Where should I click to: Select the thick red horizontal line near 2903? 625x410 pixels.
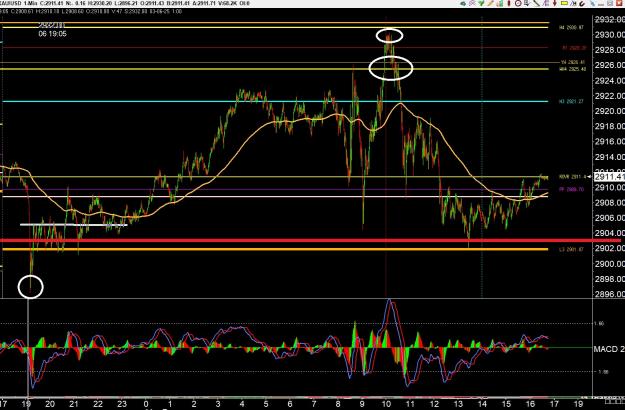coord(311,240)
